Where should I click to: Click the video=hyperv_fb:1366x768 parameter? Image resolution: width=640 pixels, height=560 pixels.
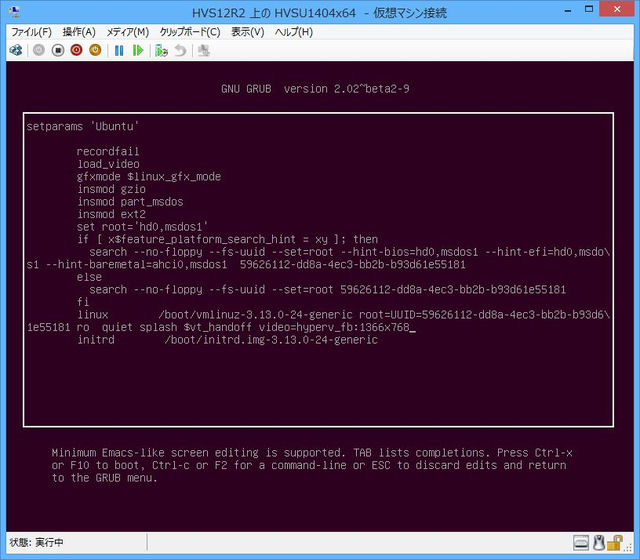click(334, 327)
